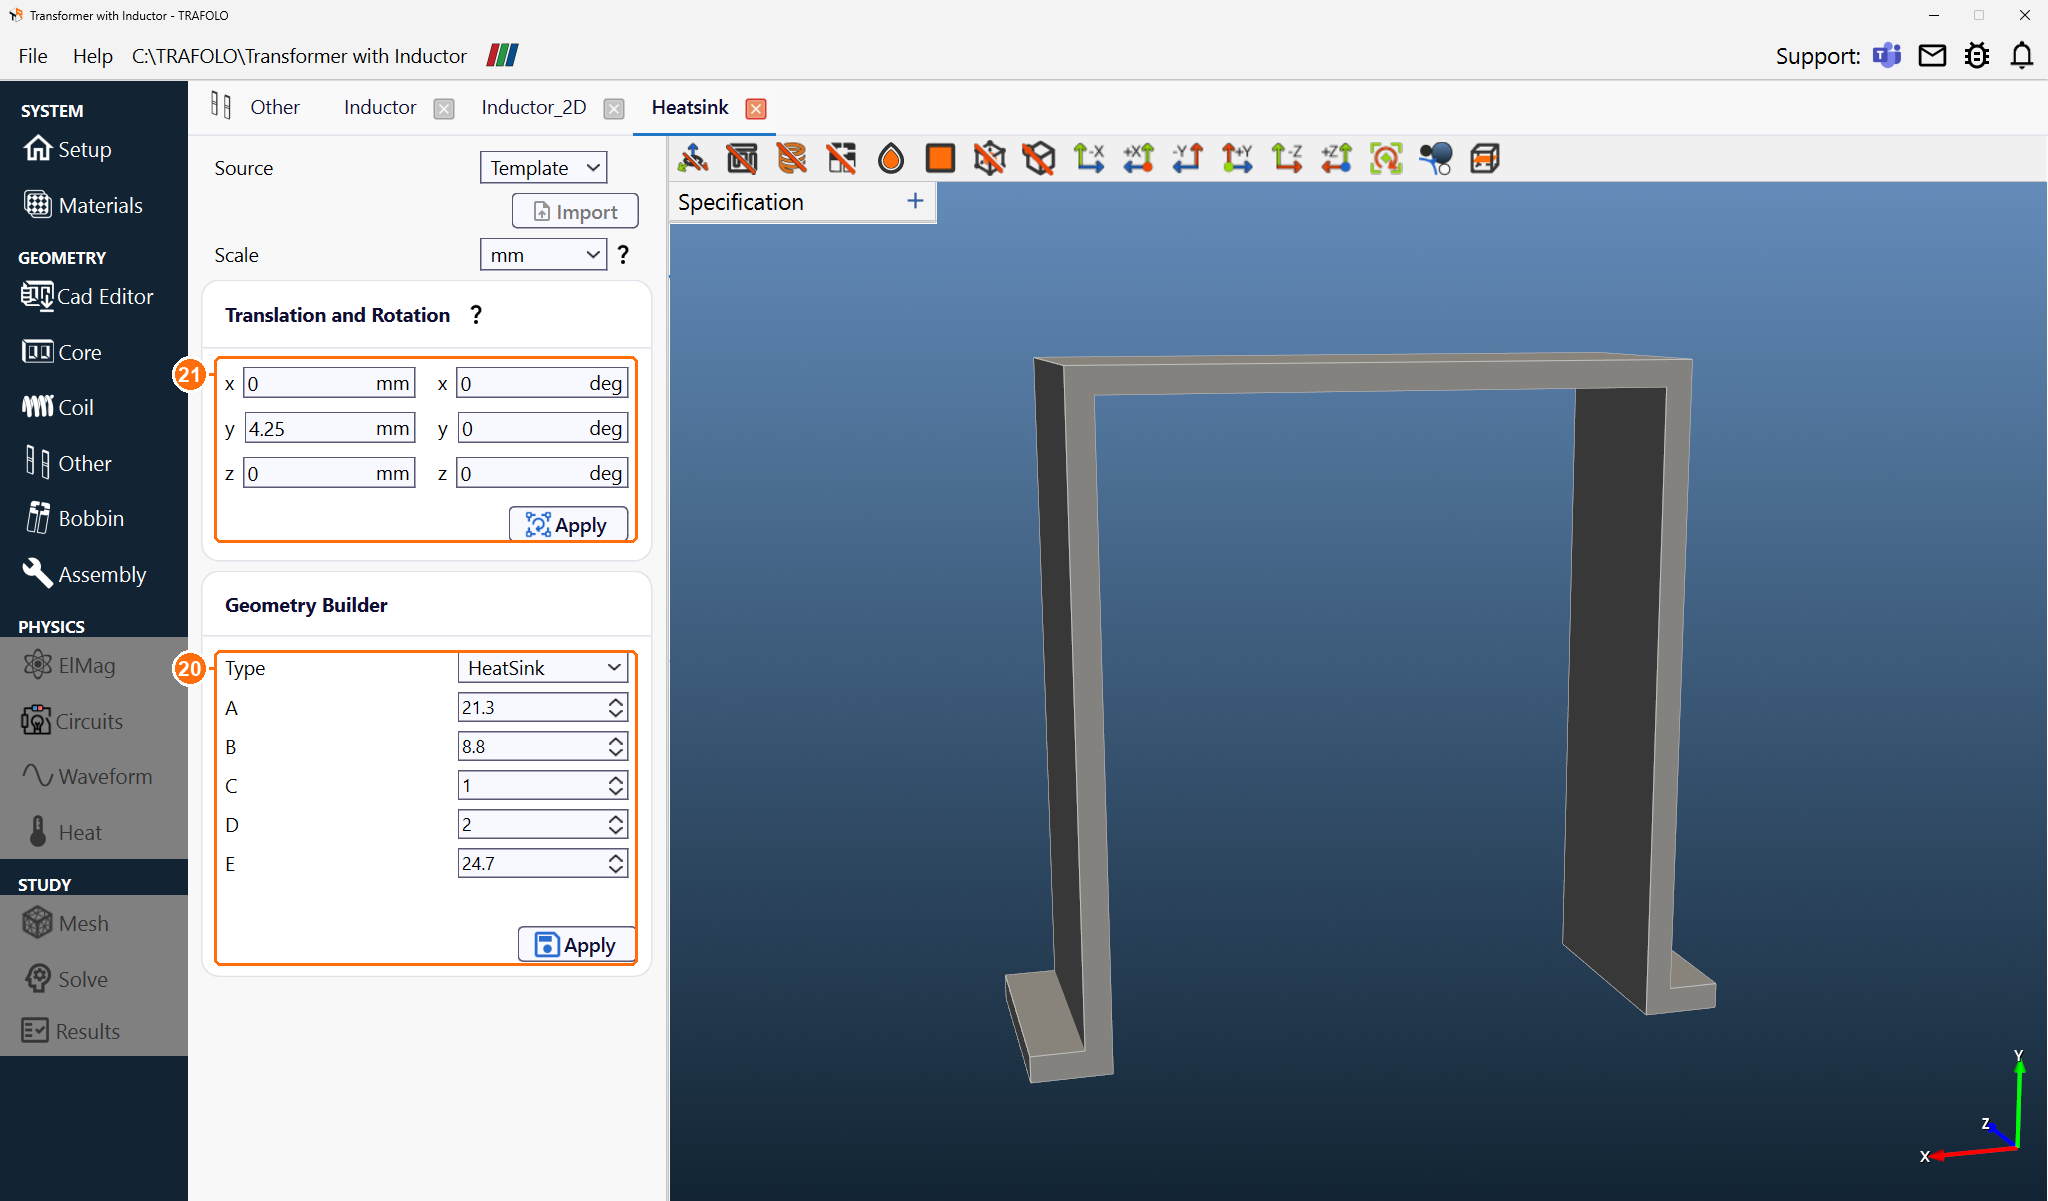This screenshot has width=2048, height=1201.
Task: Set view to +X direction
Action: click(1139, 158)
